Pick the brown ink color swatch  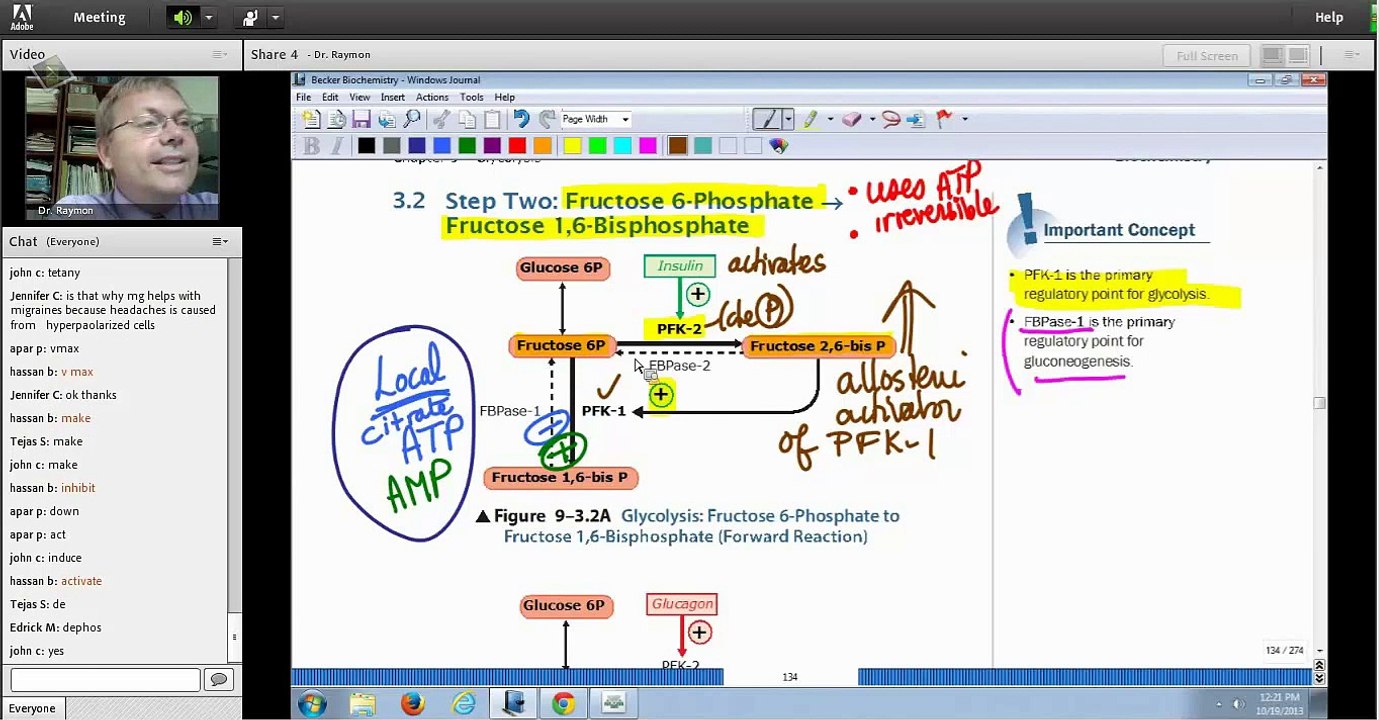(x=677, y=146)
